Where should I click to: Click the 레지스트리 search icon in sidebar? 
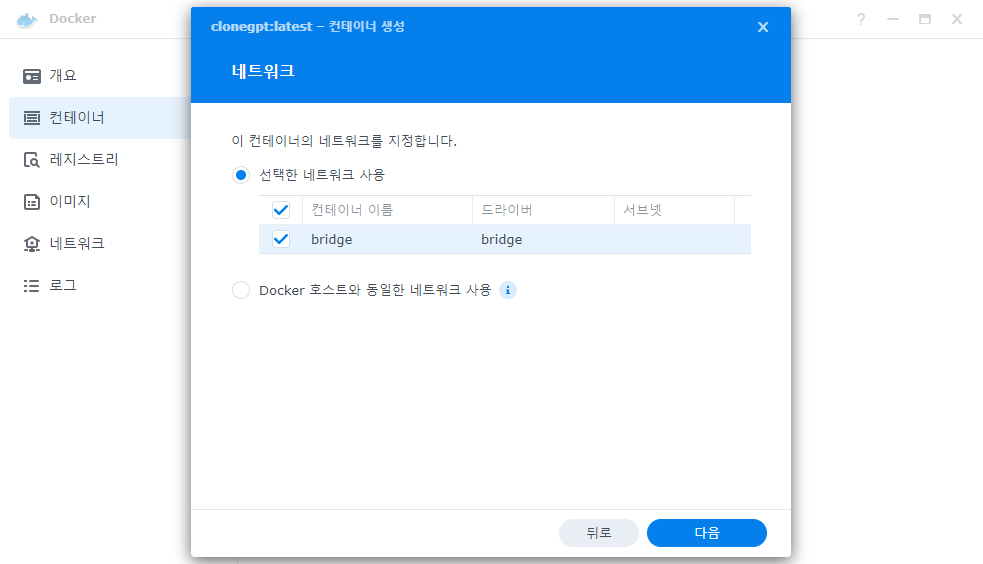click(32, 160)
